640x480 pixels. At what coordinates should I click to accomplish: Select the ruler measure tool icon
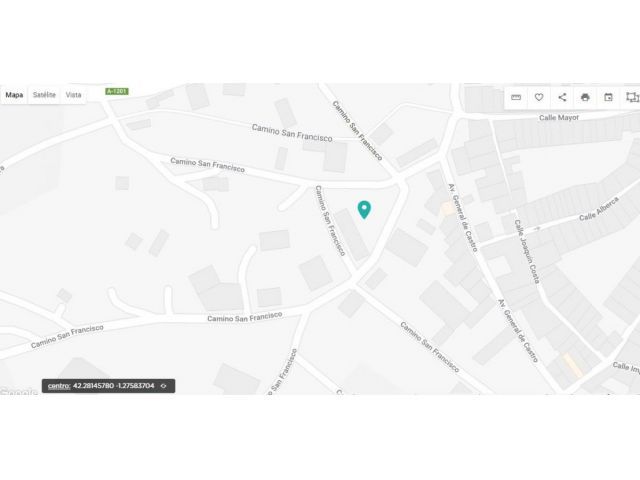click(516, 97)
